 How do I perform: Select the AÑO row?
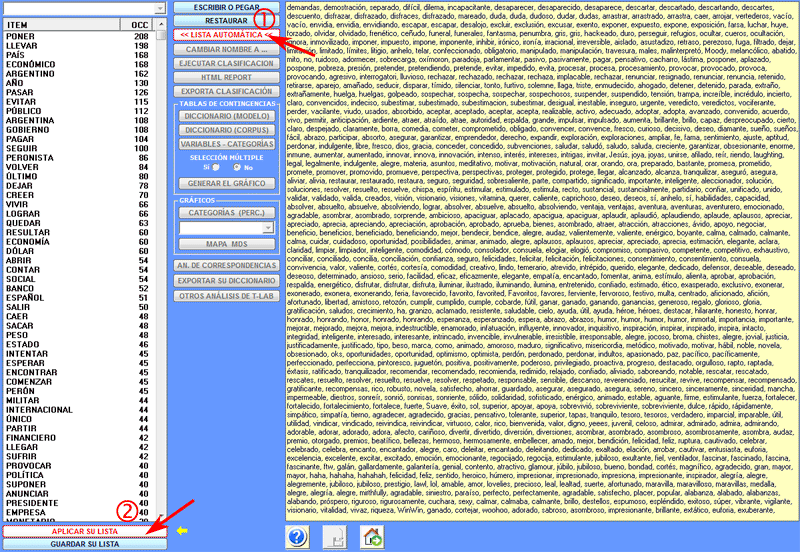(x=79, y=83)
